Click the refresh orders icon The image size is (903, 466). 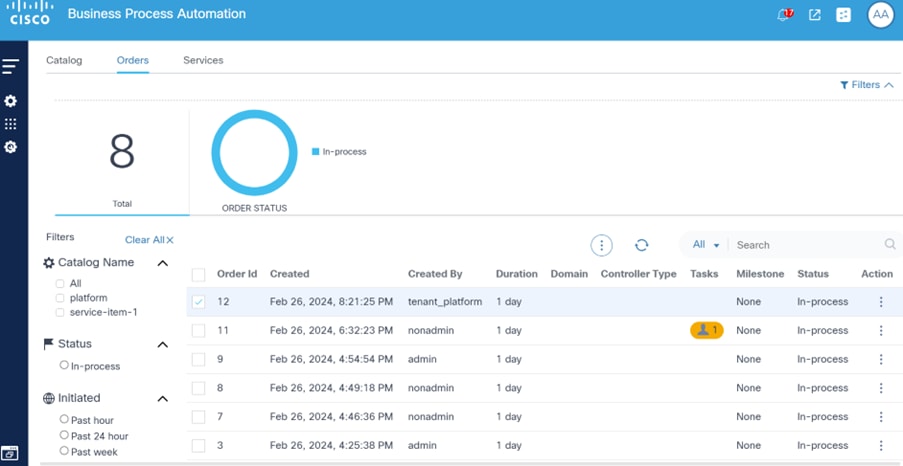642,245
